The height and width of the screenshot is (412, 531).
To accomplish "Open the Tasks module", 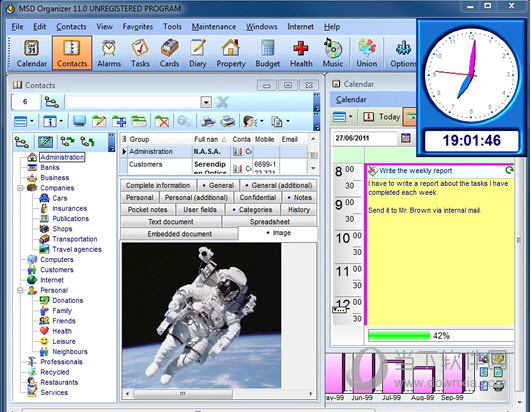I will click(x=140, y=53).
